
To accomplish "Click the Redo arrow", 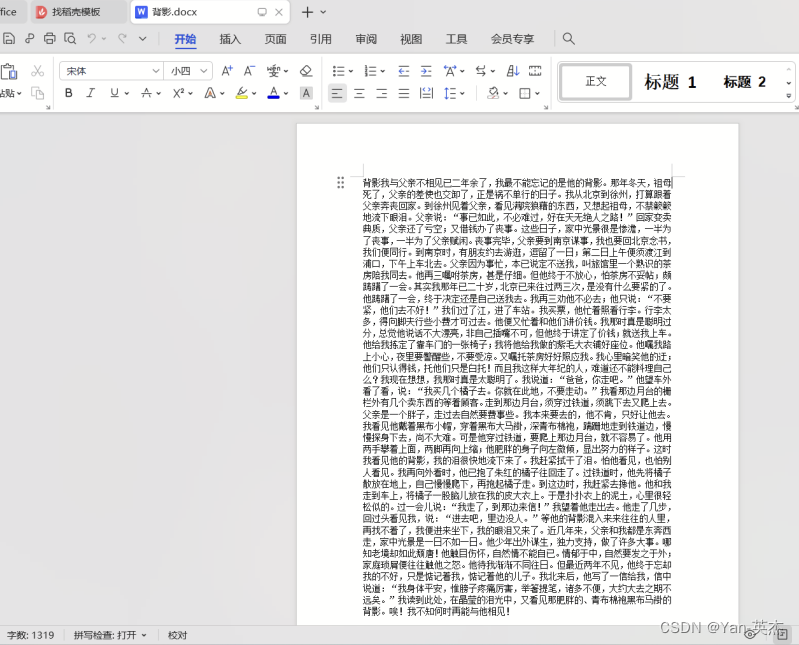I will tap(122, 39).
